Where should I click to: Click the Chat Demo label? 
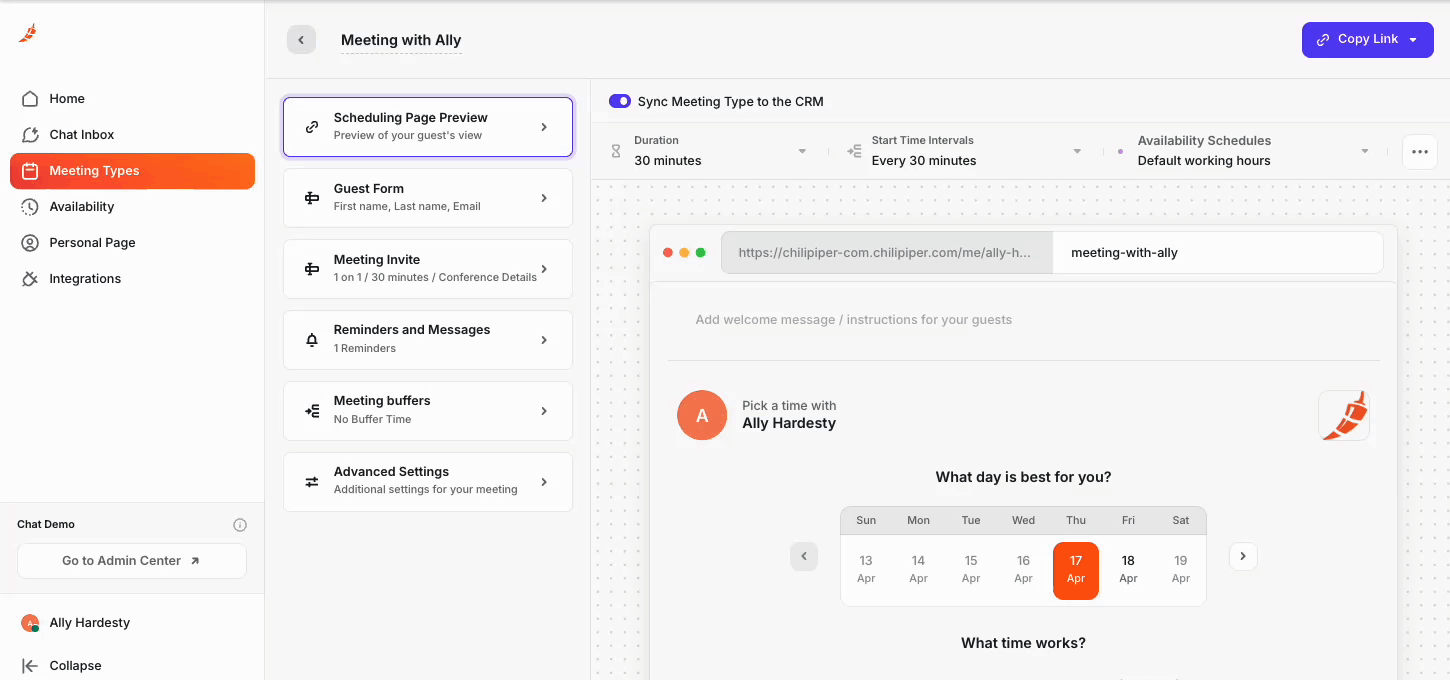pyautogui.click(x=46, y=524)
